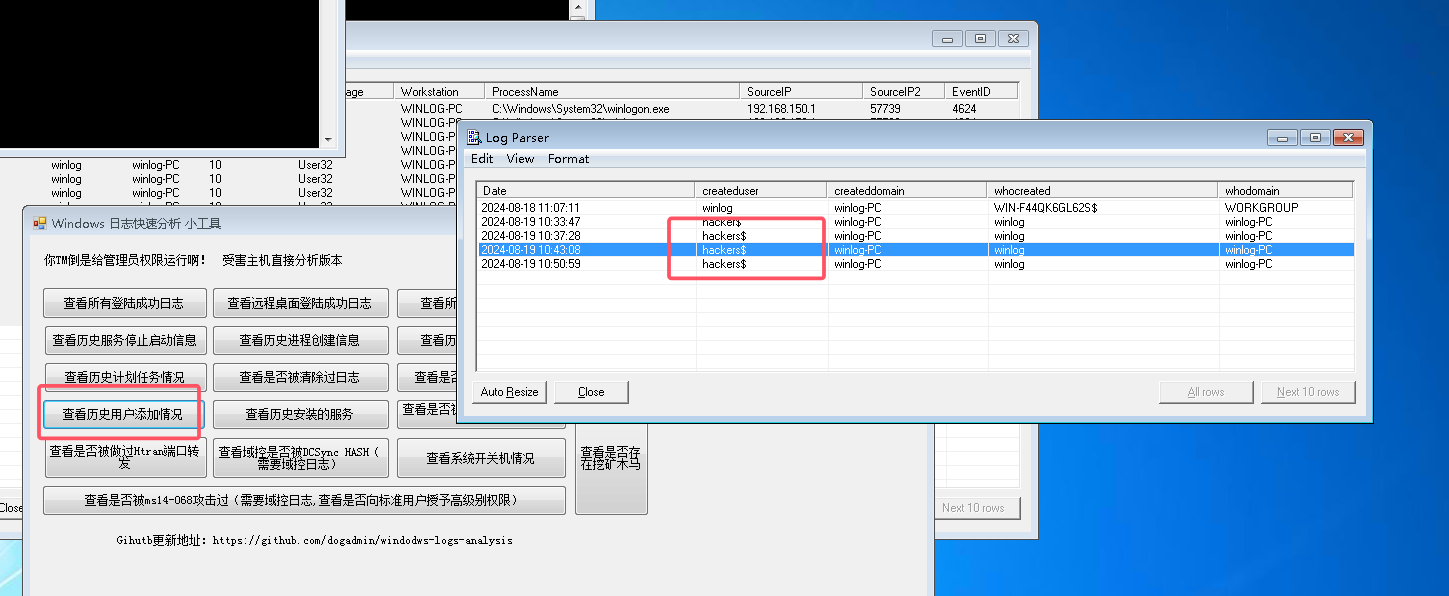Click the Auto Resize button
The height and width of the screenshot is (596, 1449).
(x=510, y=392)
